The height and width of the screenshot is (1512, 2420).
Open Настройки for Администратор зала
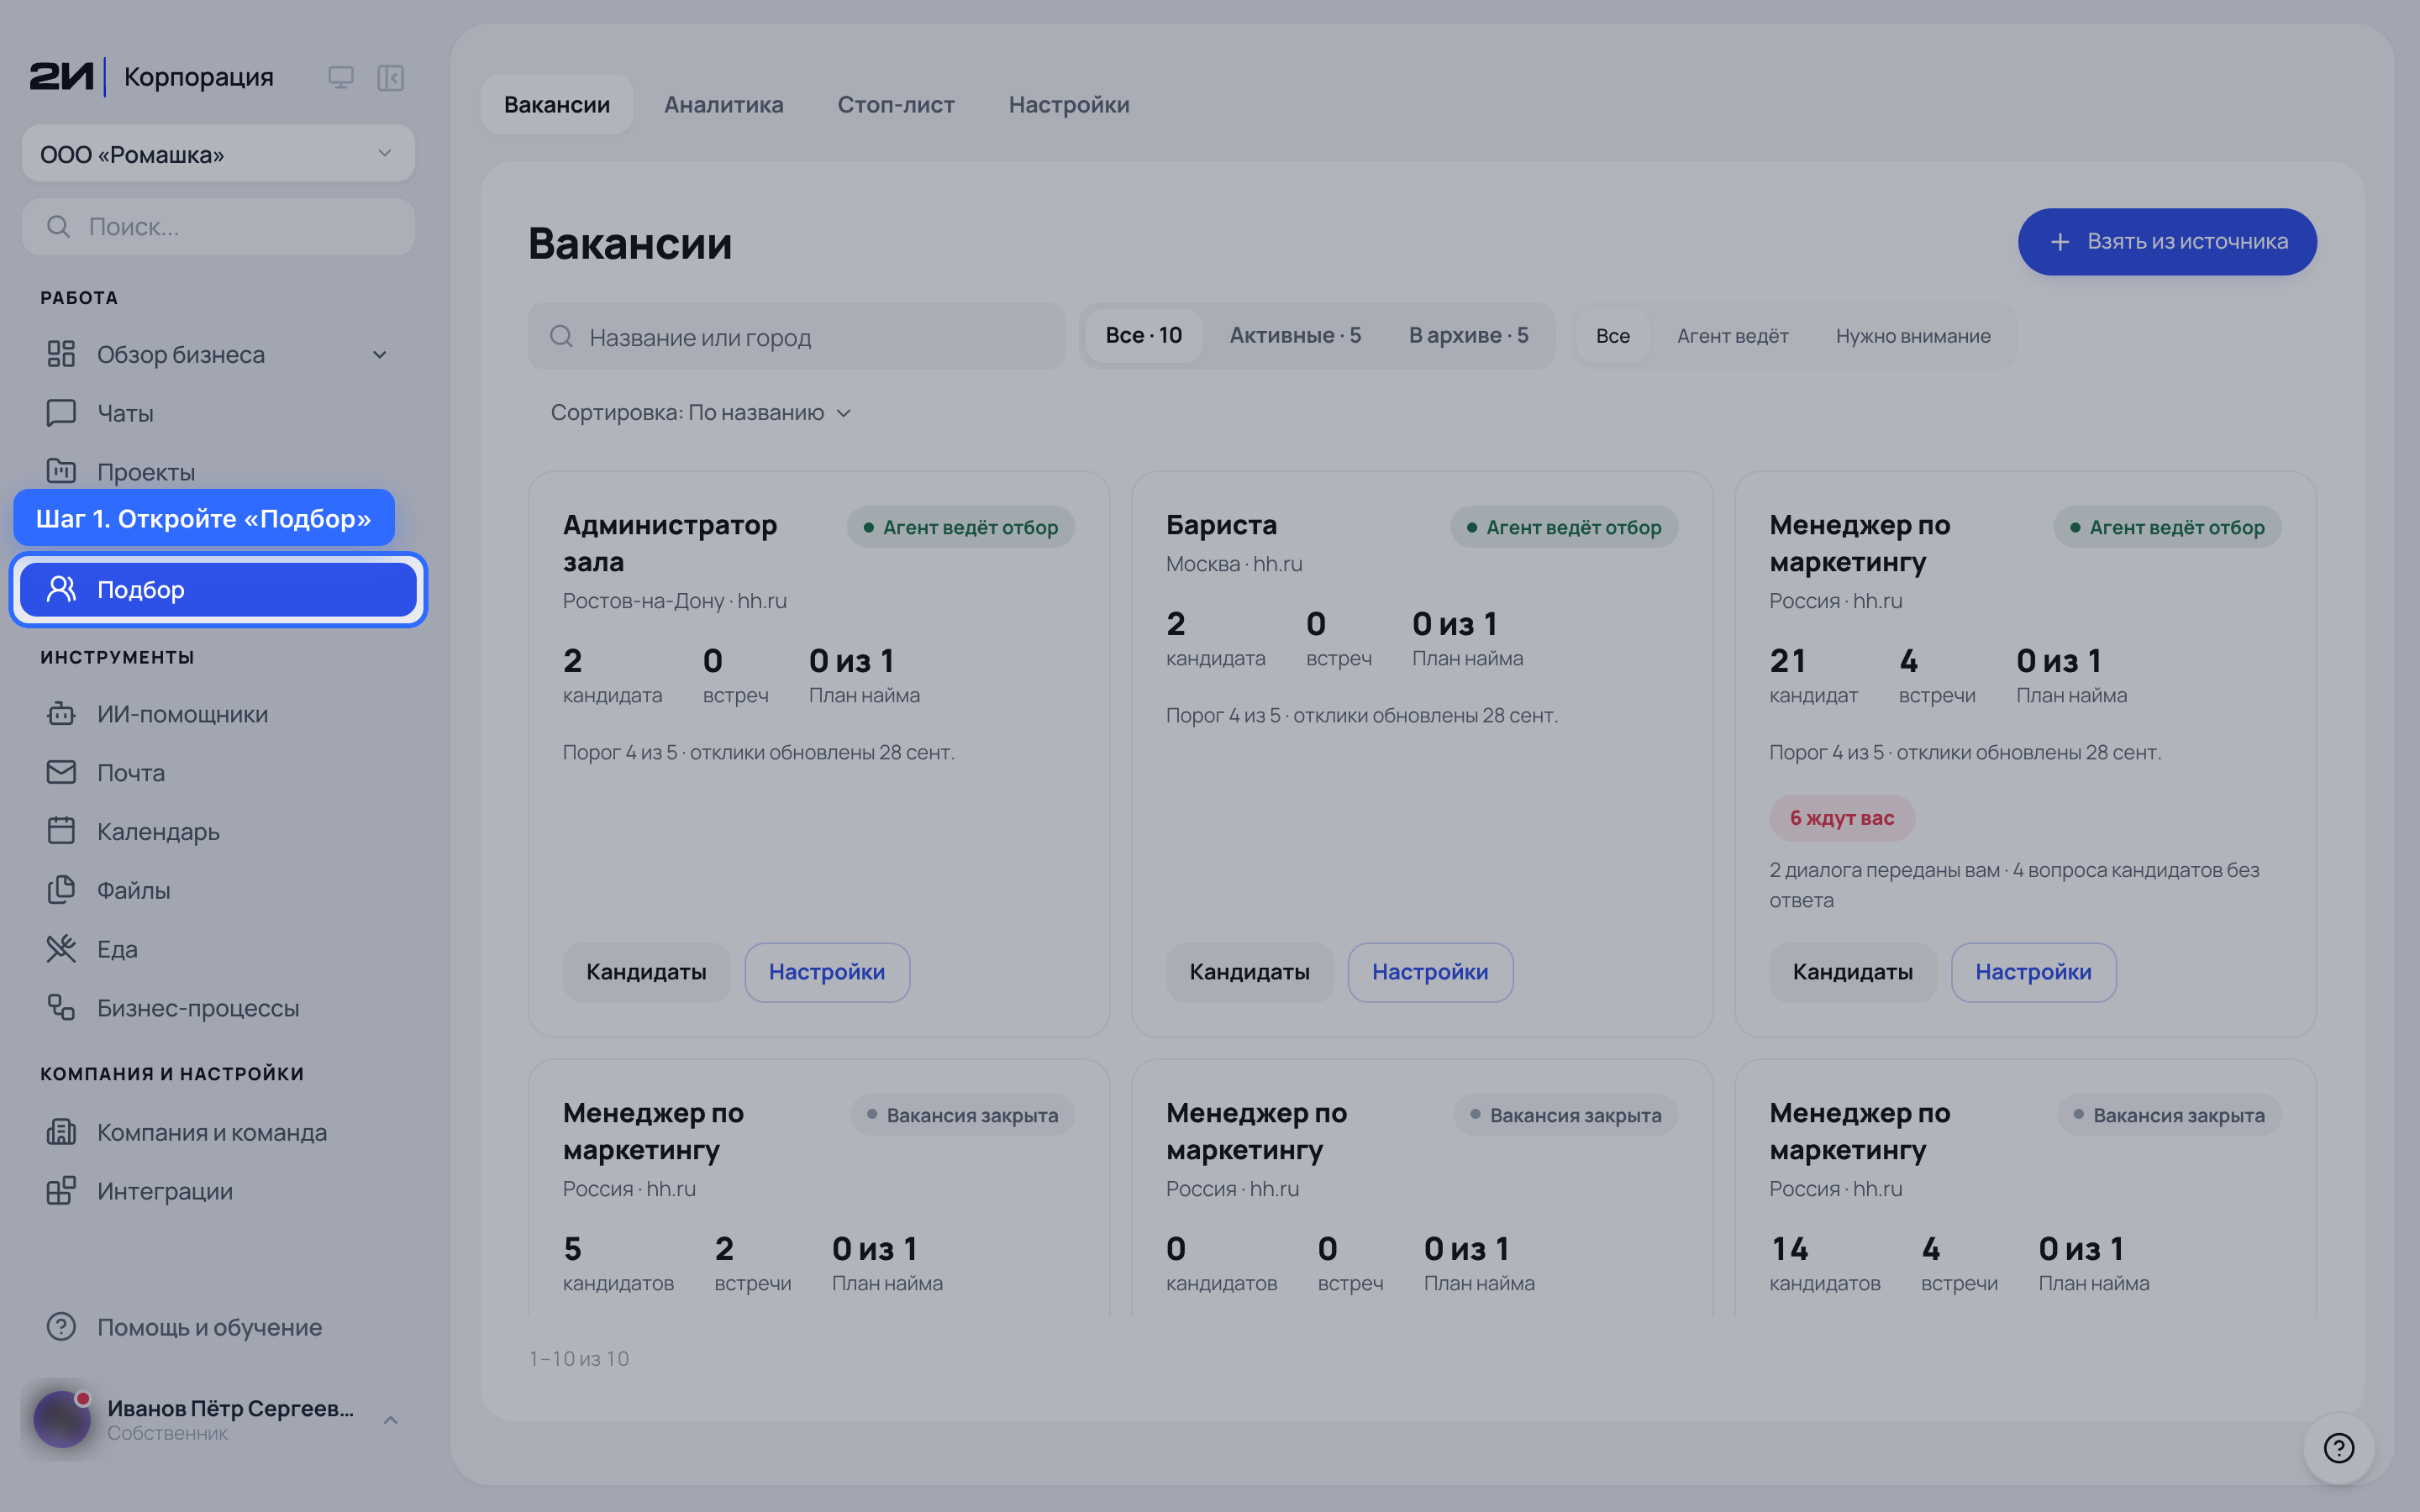tap(826, 971)
